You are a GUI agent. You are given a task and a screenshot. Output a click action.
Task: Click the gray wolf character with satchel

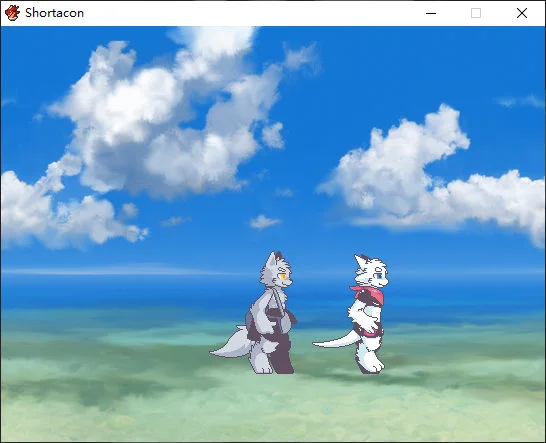click(254, 312)
